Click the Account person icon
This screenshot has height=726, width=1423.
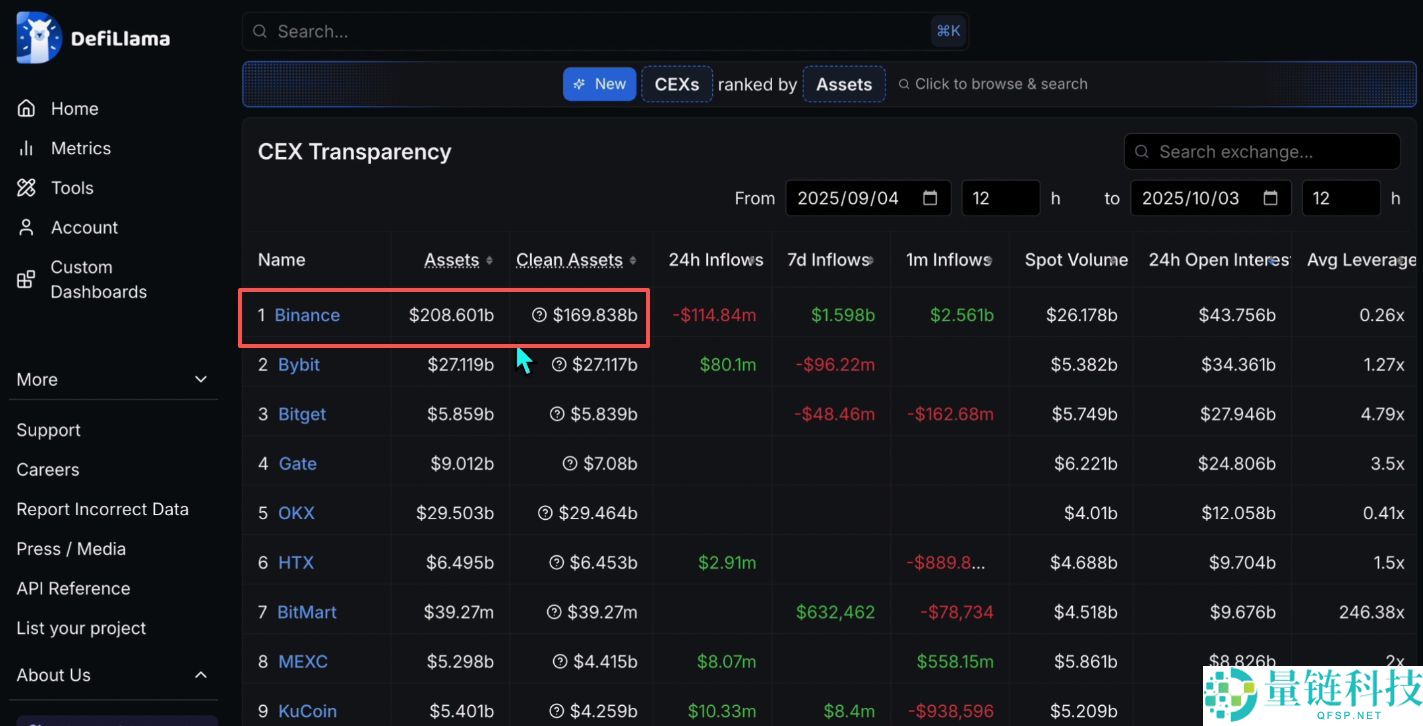27,228
